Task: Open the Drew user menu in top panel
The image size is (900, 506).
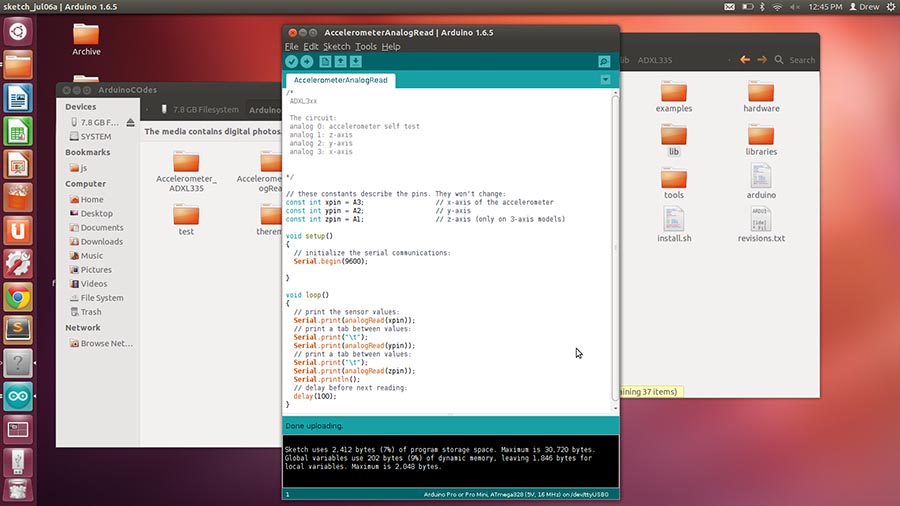Action: 864,7
